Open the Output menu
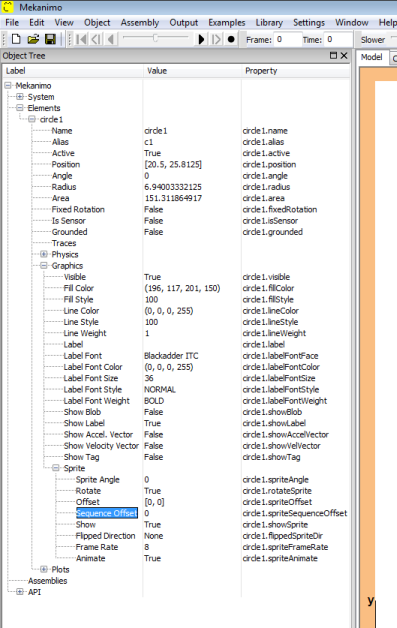Viewport: 397px width, 628px height. pyautogui.click(x=183, y=23)
